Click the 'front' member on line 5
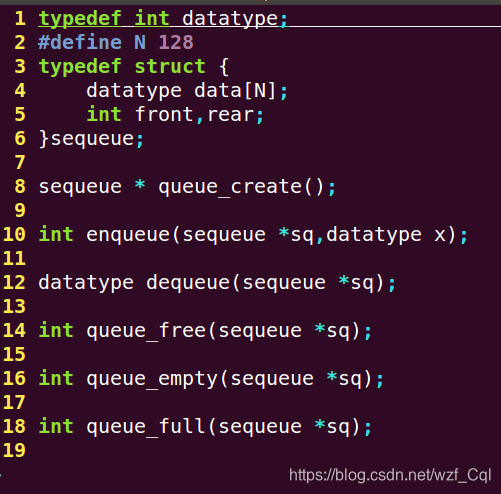 164,114
